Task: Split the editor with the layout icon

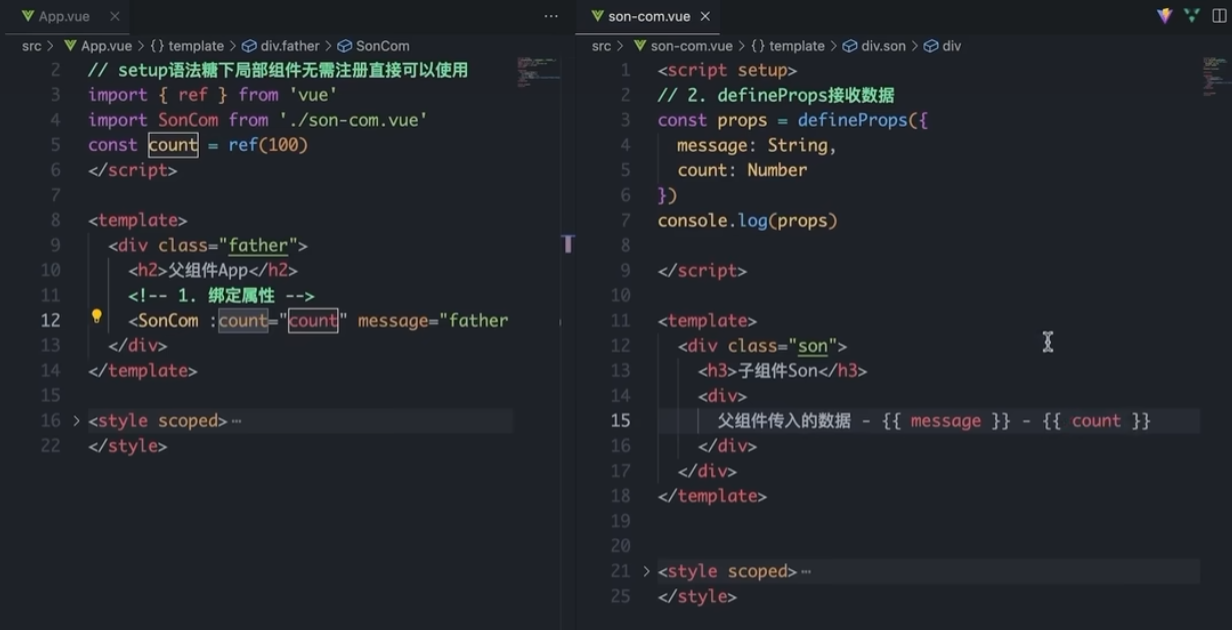Action: [x=1219, y=16]
